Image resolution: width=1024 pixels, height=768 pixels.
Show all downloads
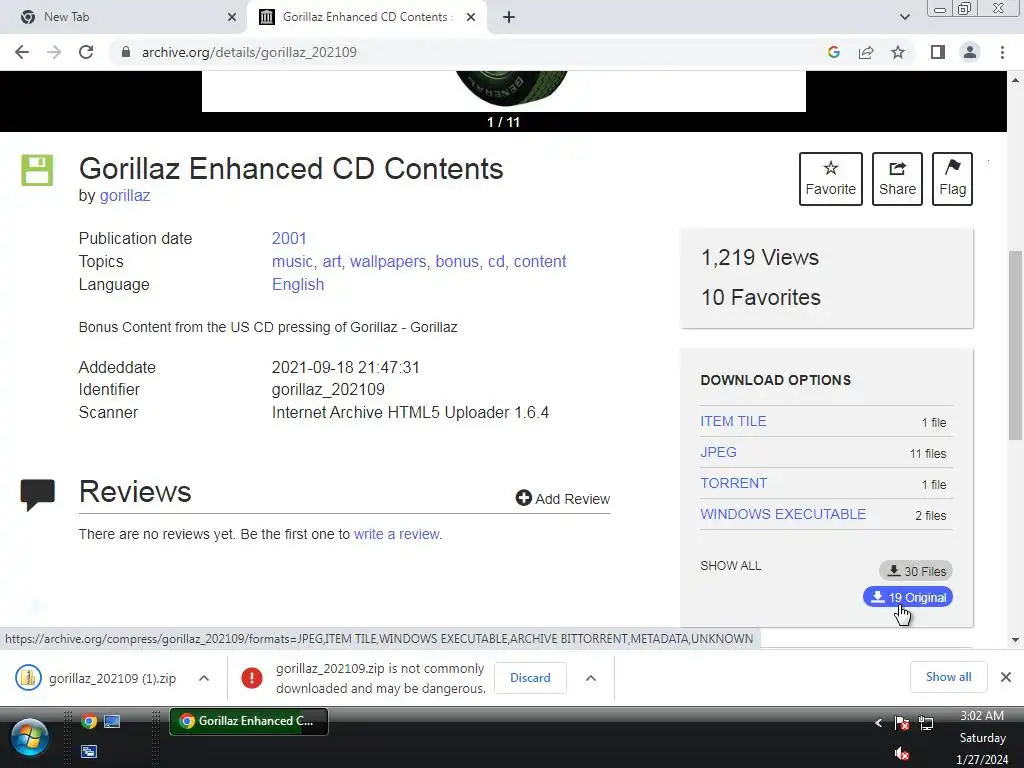[948, 677]
